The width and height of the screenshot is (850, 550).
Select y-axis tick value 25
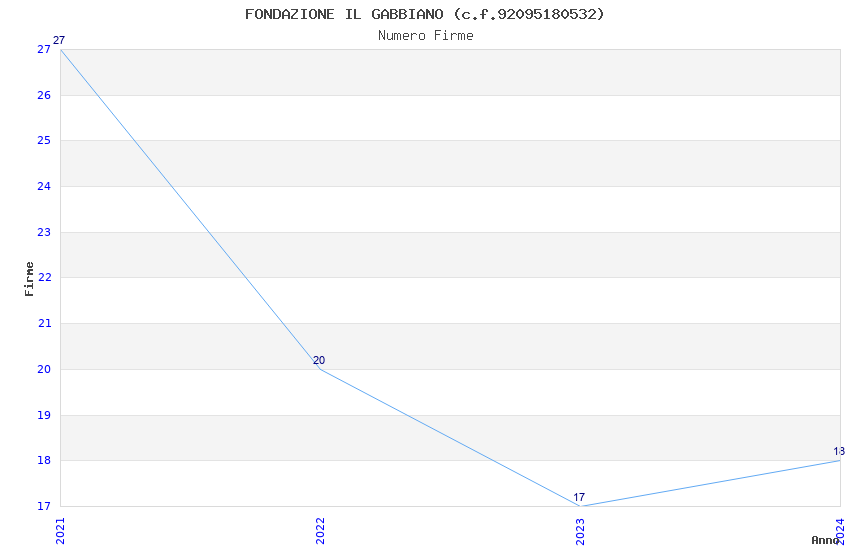pos(44,140)
